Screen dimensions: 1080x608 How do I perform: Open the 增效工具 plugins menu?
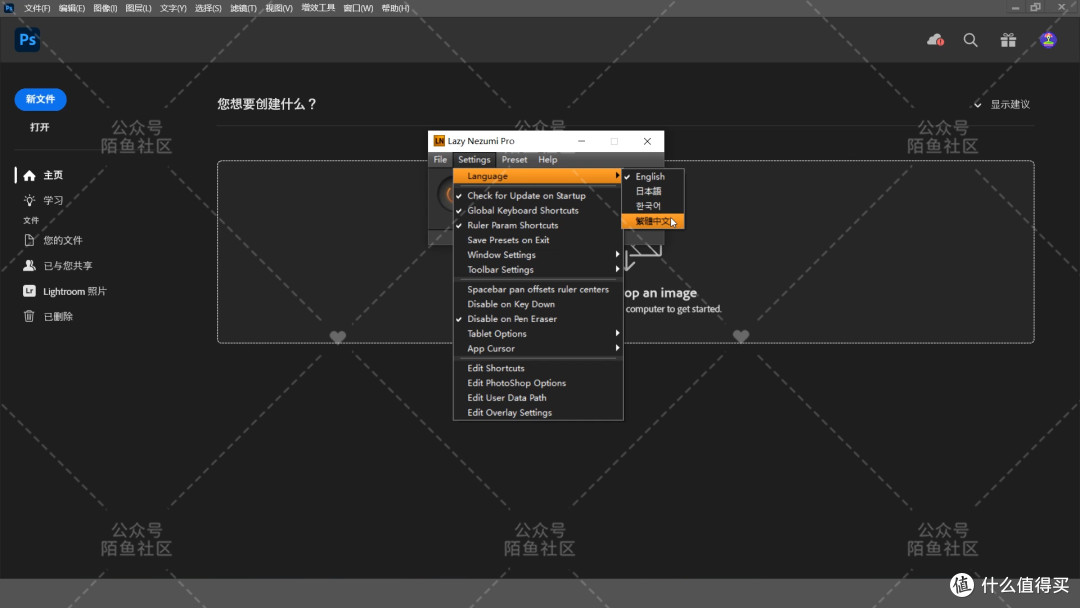pyautogui.click(x=318, y=8)
